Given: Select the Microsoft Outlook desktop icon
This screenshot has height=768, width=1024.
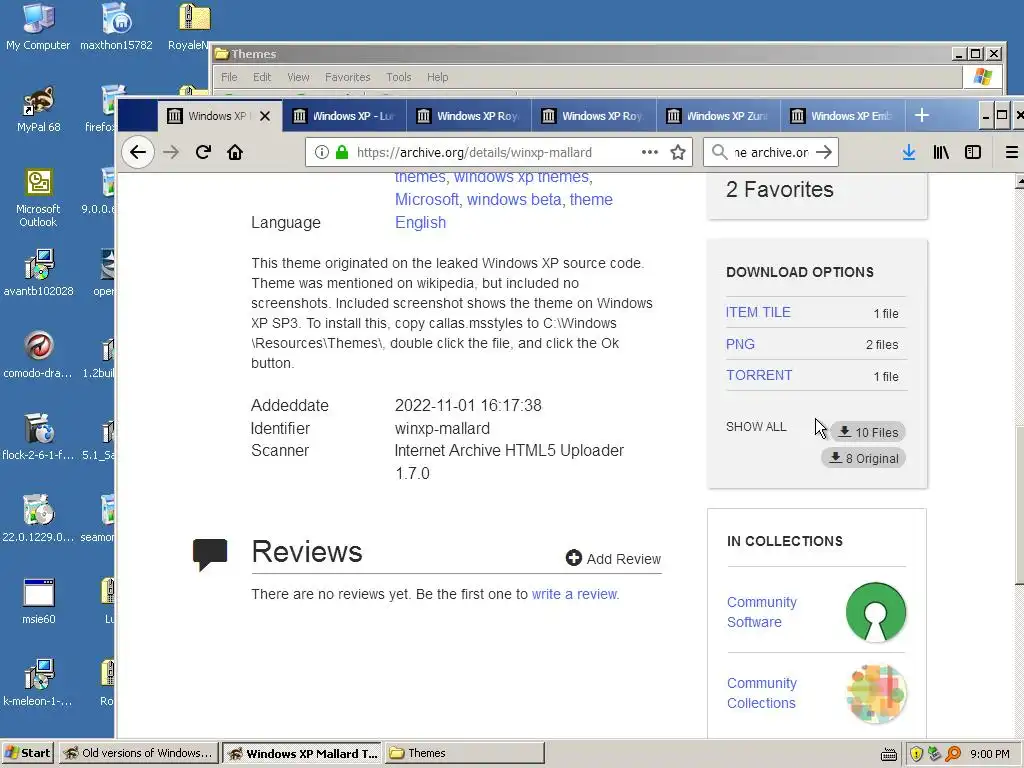Looking at the screenshot, I should 38,198.
